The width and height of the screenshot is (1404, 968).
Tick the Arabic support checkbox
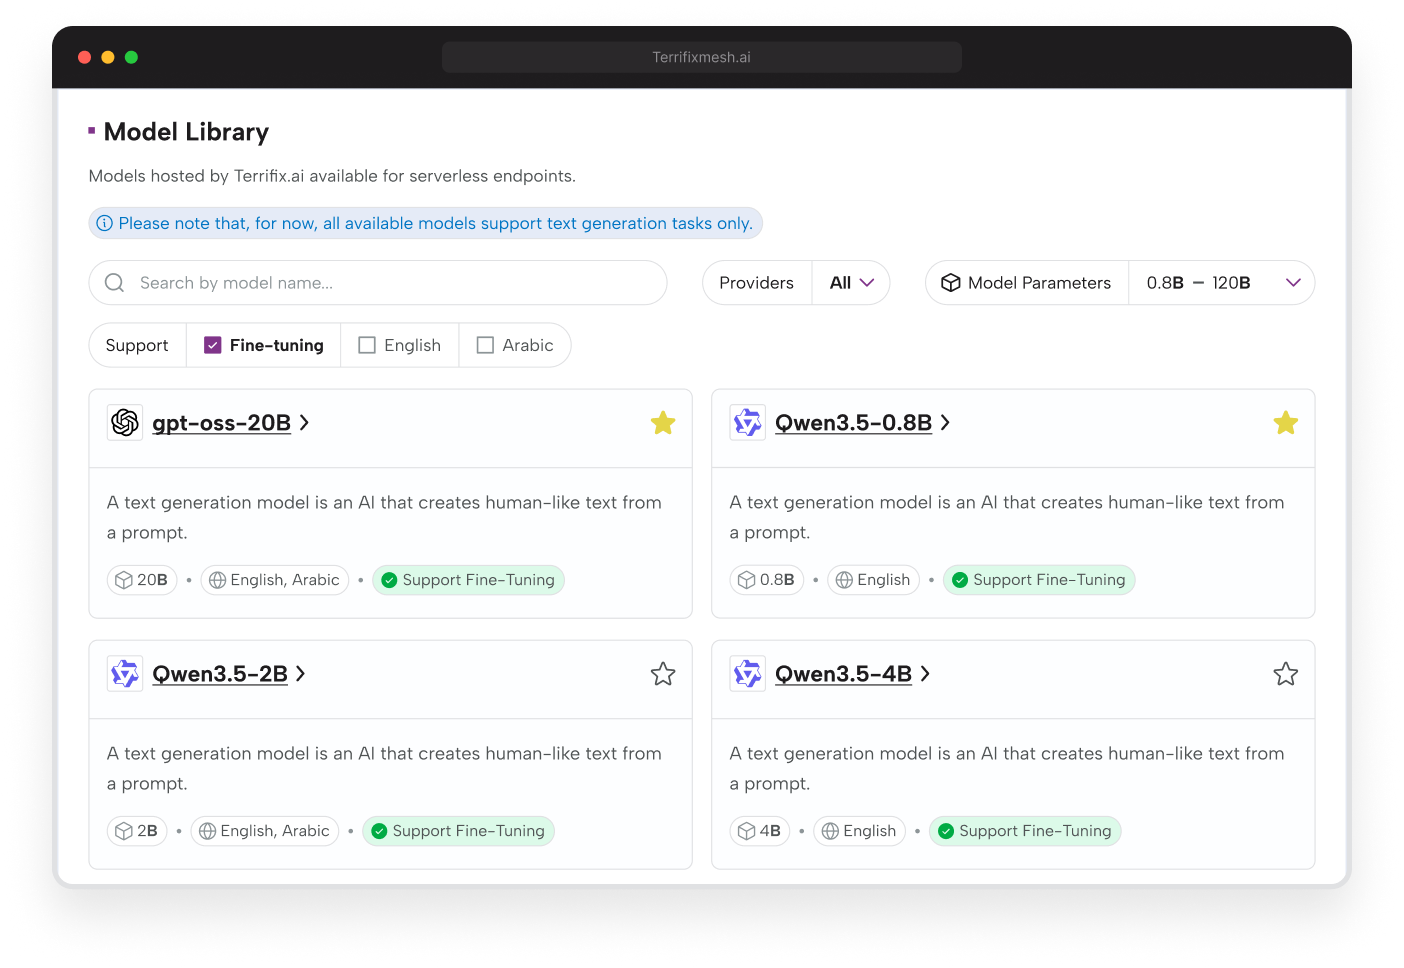click(x=485, y=345)
